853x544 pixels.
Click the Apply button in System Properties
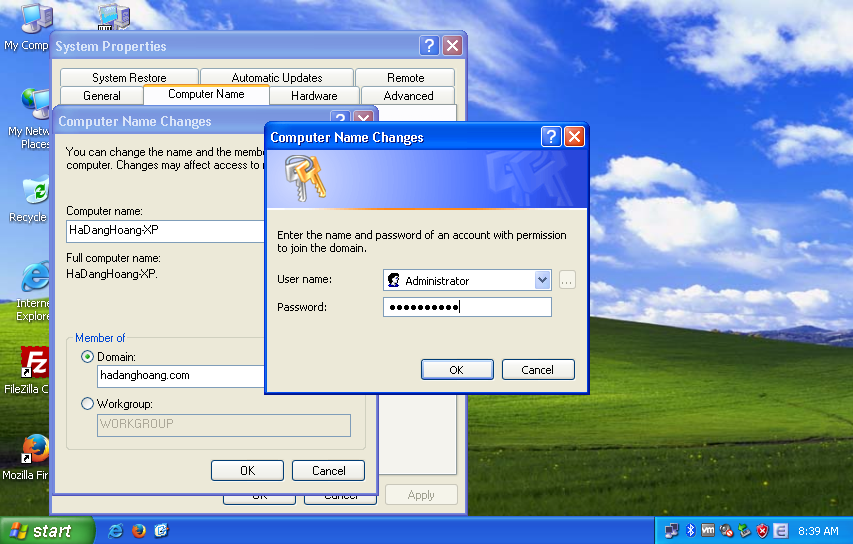point(421,495)
